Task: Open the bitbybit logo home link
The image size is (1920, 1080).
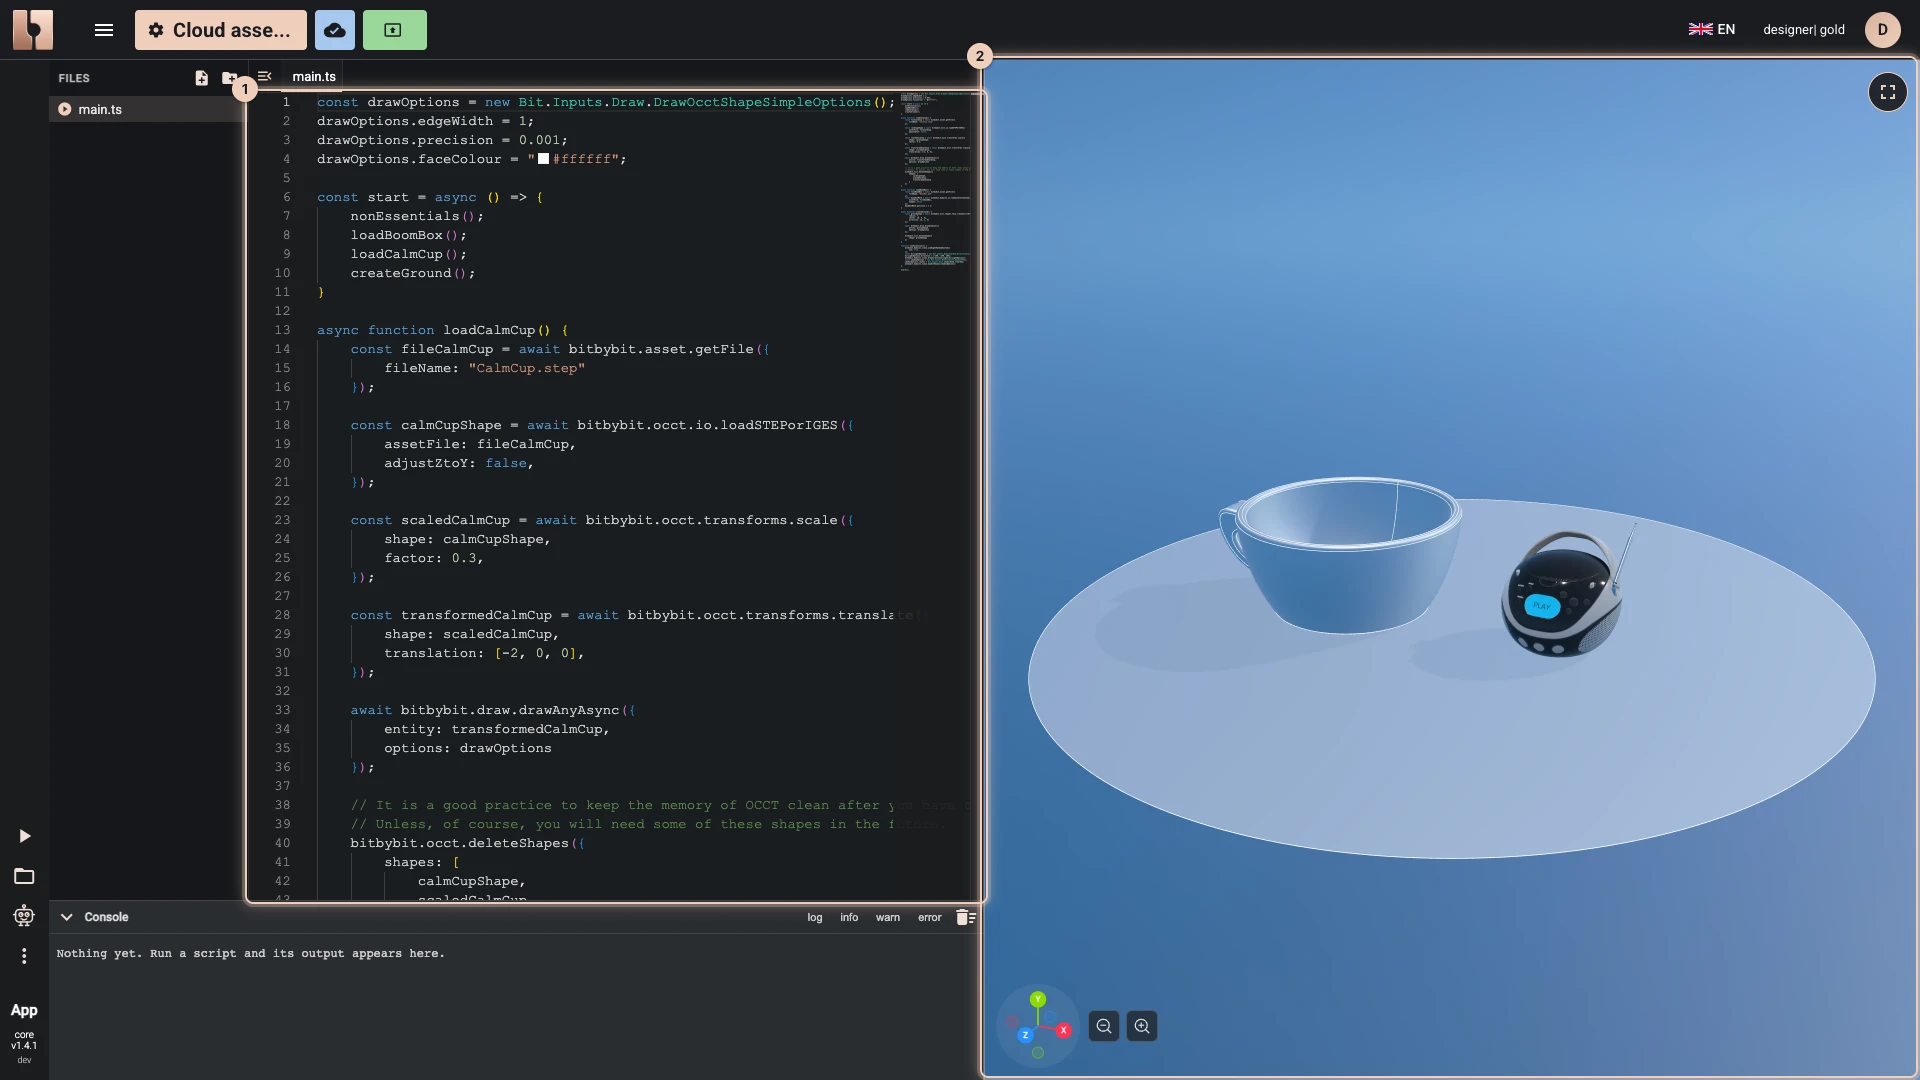Action: [x=33, y=30]
